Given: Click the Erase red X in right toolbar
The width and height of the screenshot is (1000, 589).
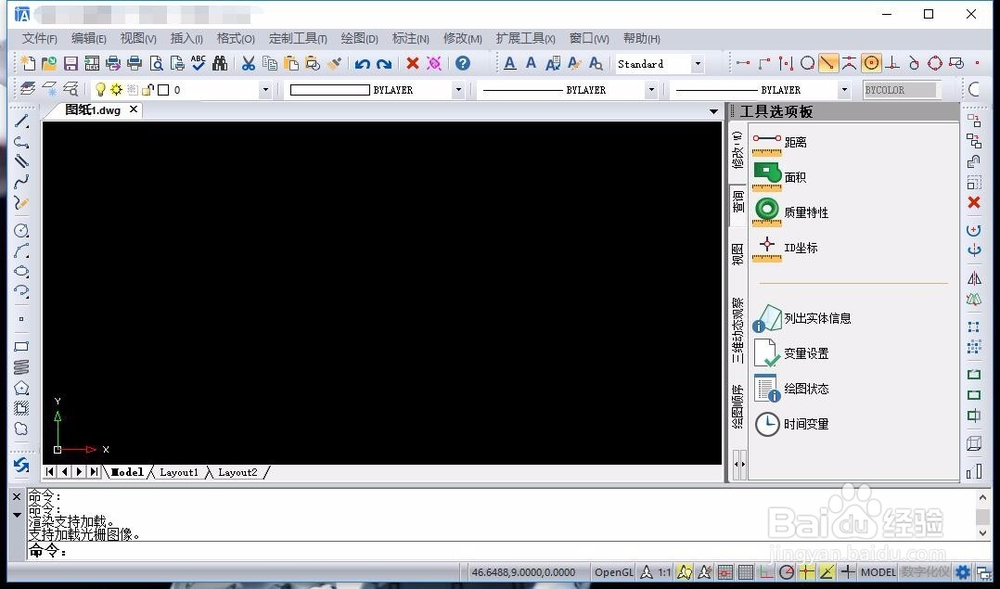Looking at the screenshot, I should (x=974, y=203).
